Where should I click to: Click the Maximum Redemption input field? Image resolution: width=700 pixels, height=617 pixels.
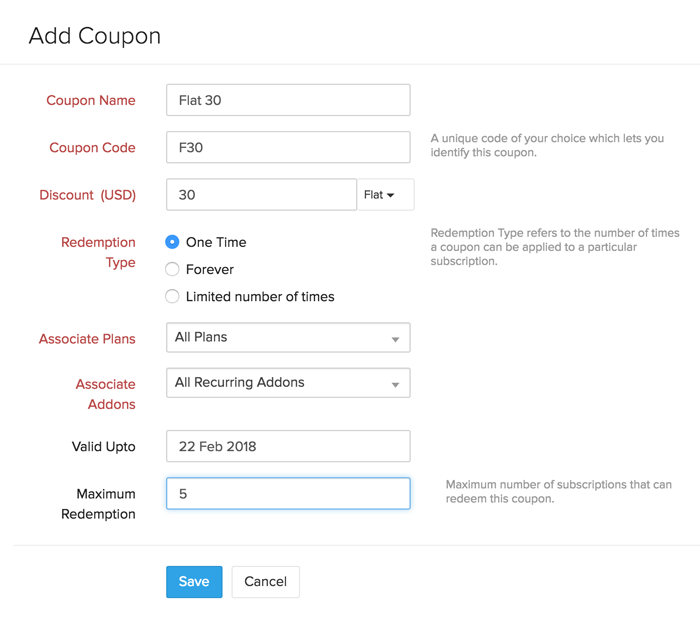pyautogui.click(x=288, y=494)
